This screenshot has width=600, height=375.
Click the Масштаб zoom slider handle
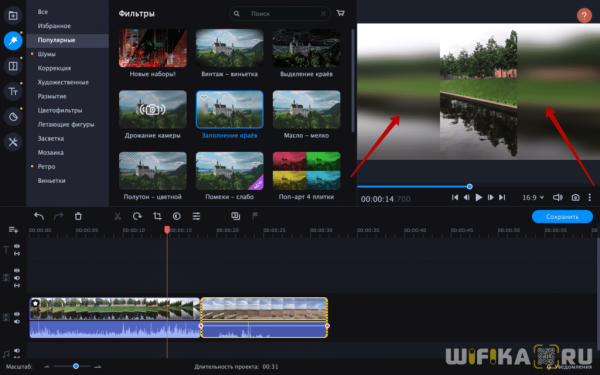[x=76, y=366]
